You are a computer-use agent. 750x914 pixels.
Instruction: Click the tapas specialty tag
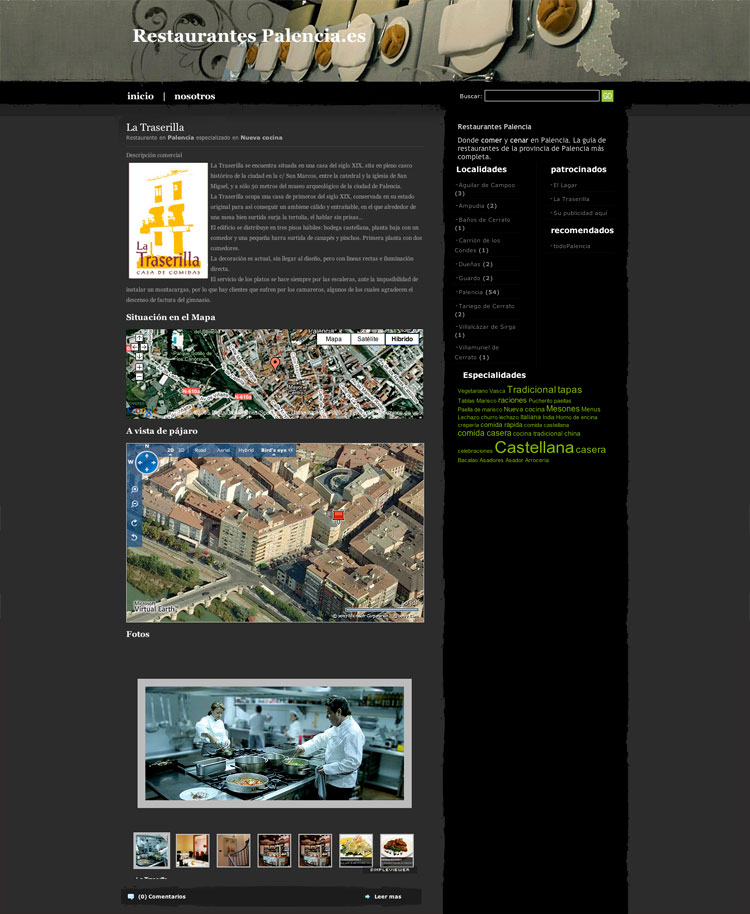click(569, 389)
